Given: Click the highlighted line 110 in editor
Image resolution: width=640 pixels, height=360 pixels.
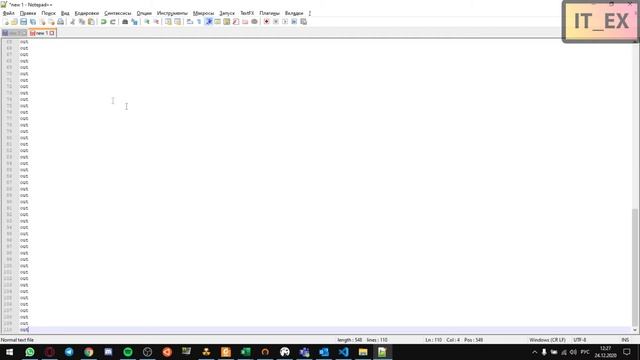Looking at the screenshot, I should click(x=324, y=329).
